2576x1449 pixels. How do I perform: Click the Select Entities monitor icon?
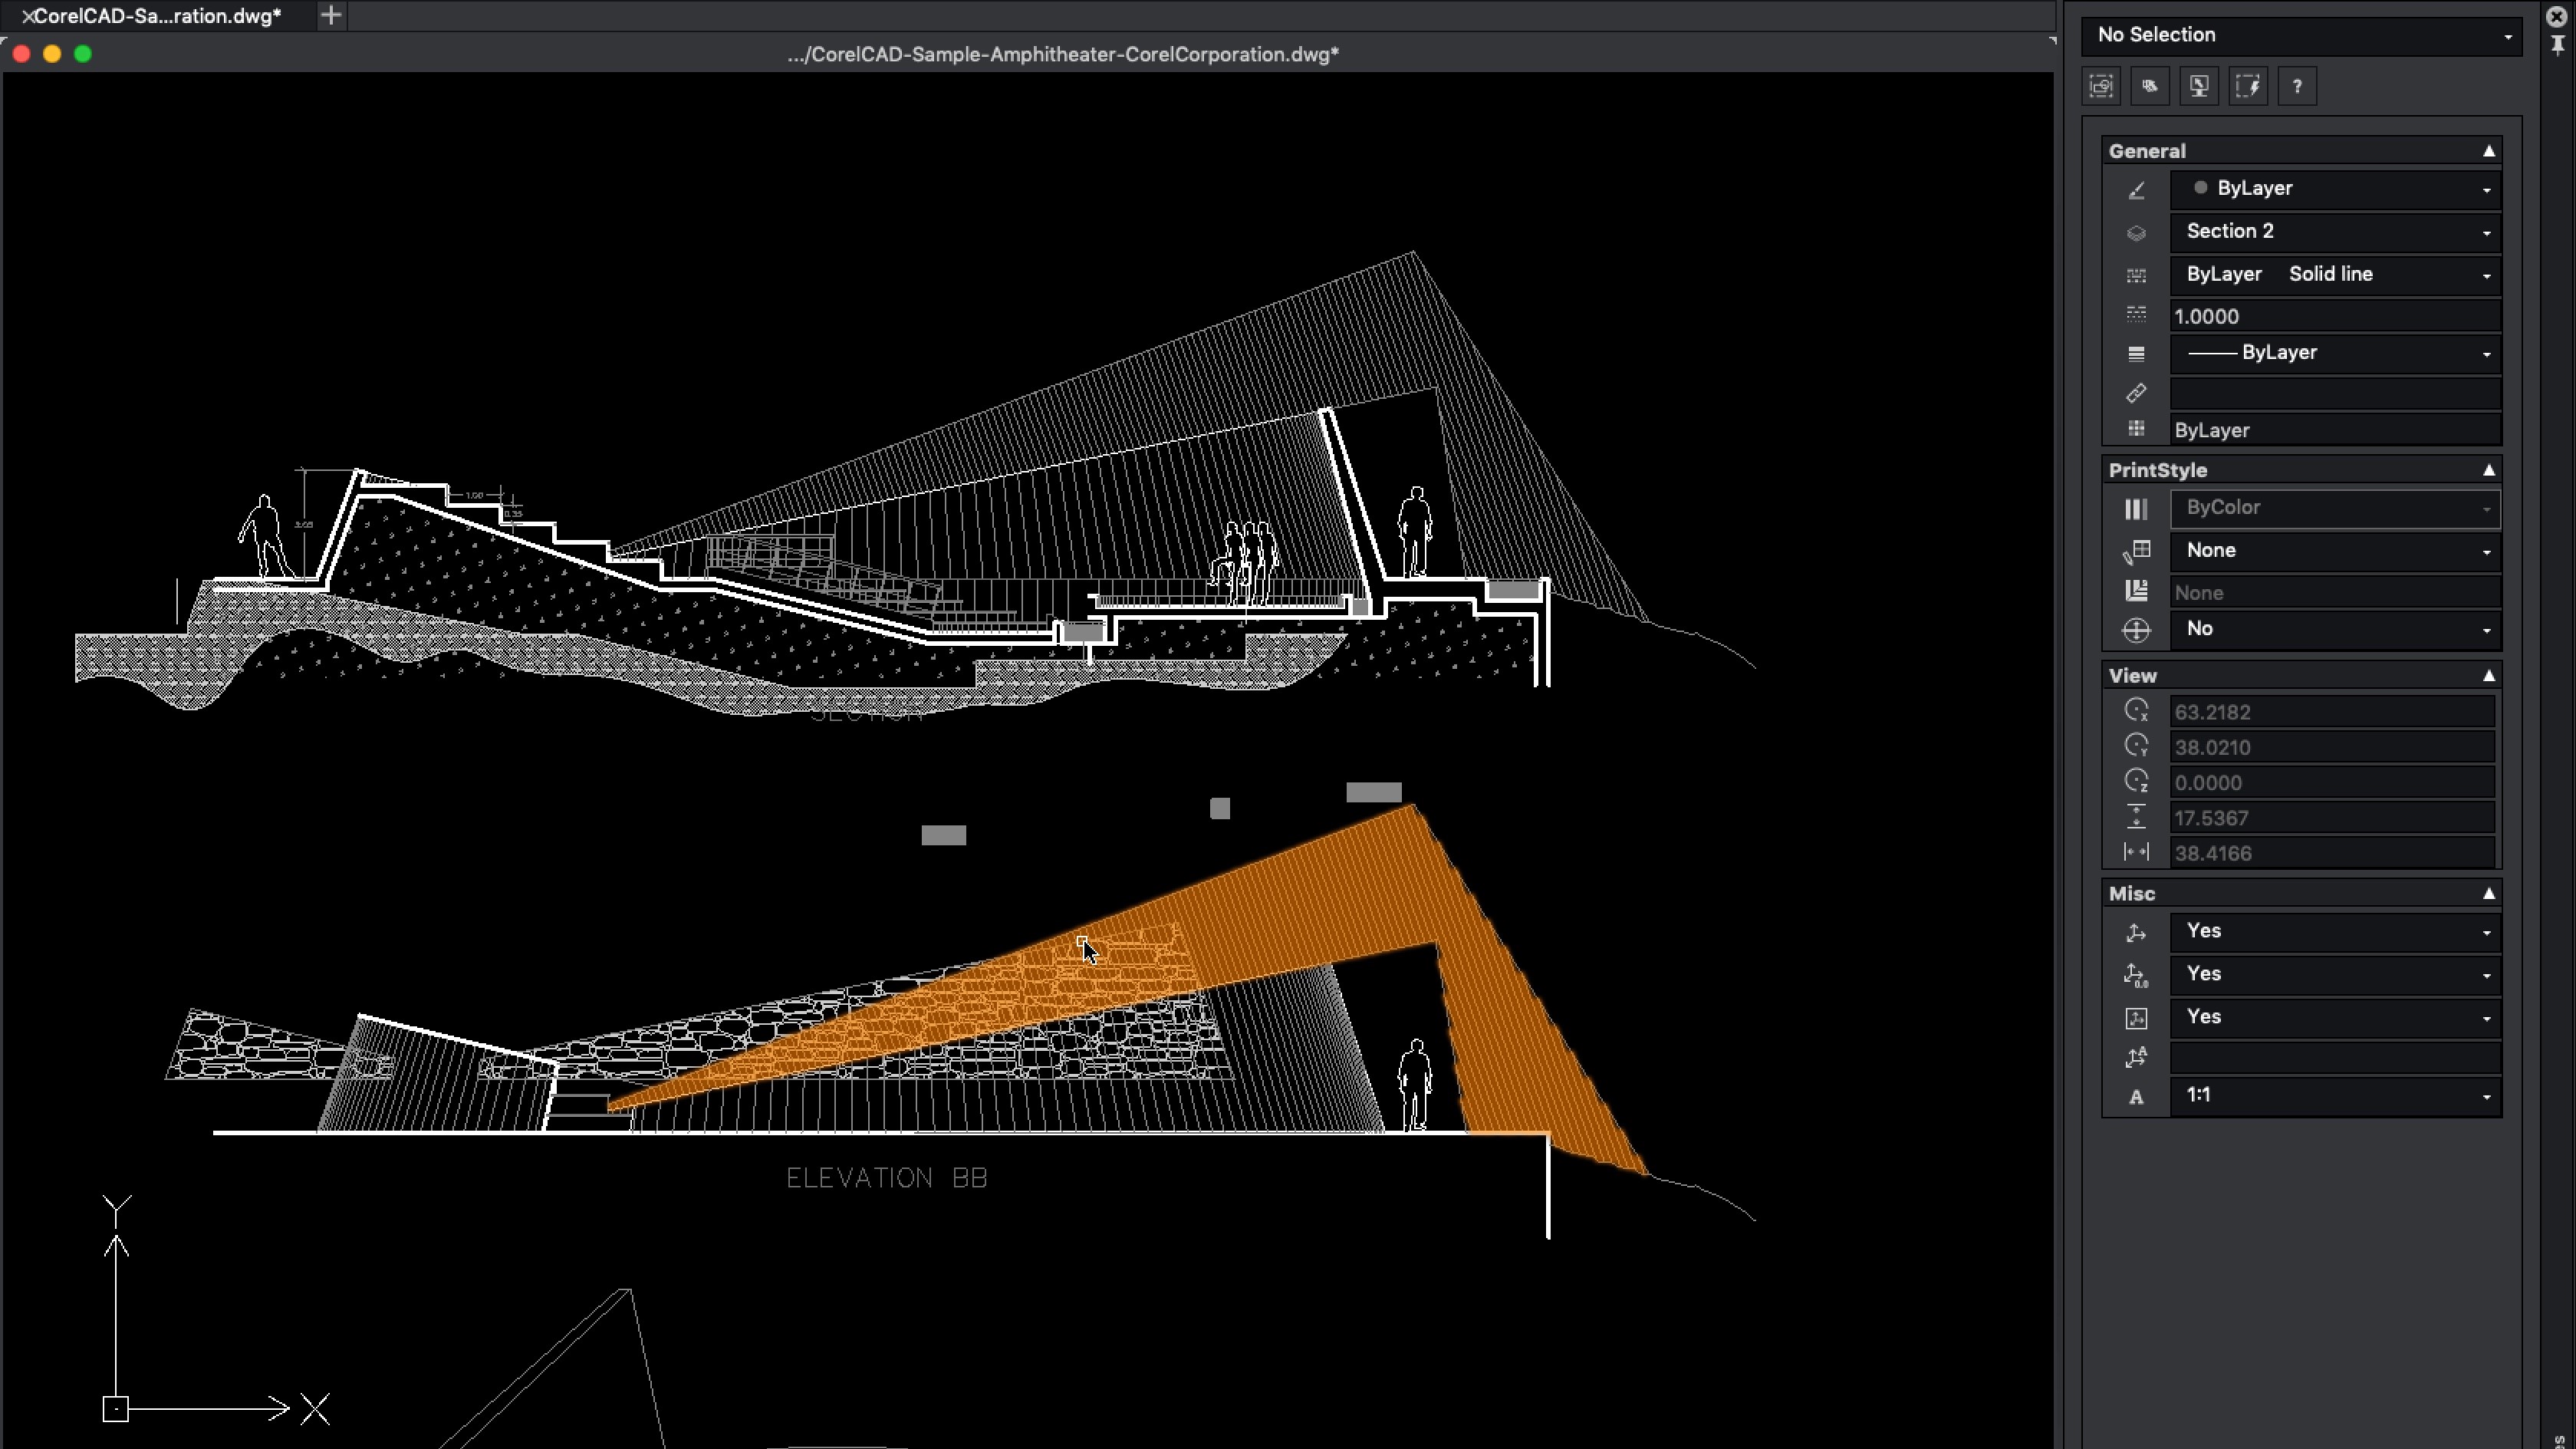point(2199,86)
